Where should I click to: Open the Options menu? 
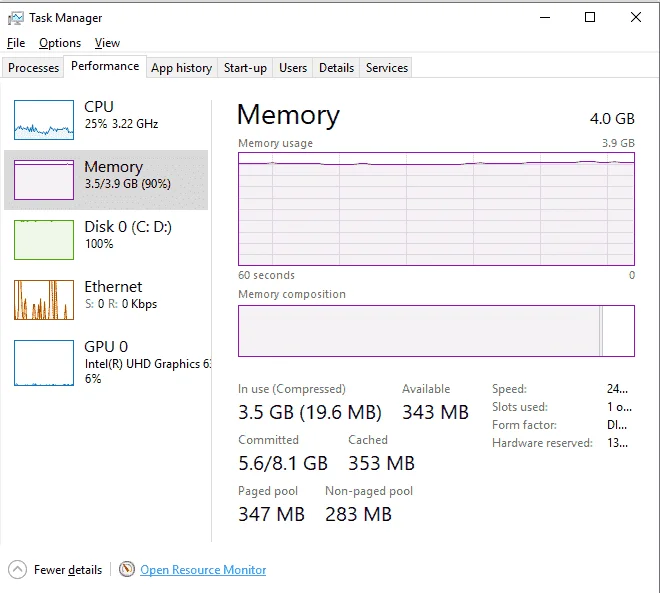[60, 43]
